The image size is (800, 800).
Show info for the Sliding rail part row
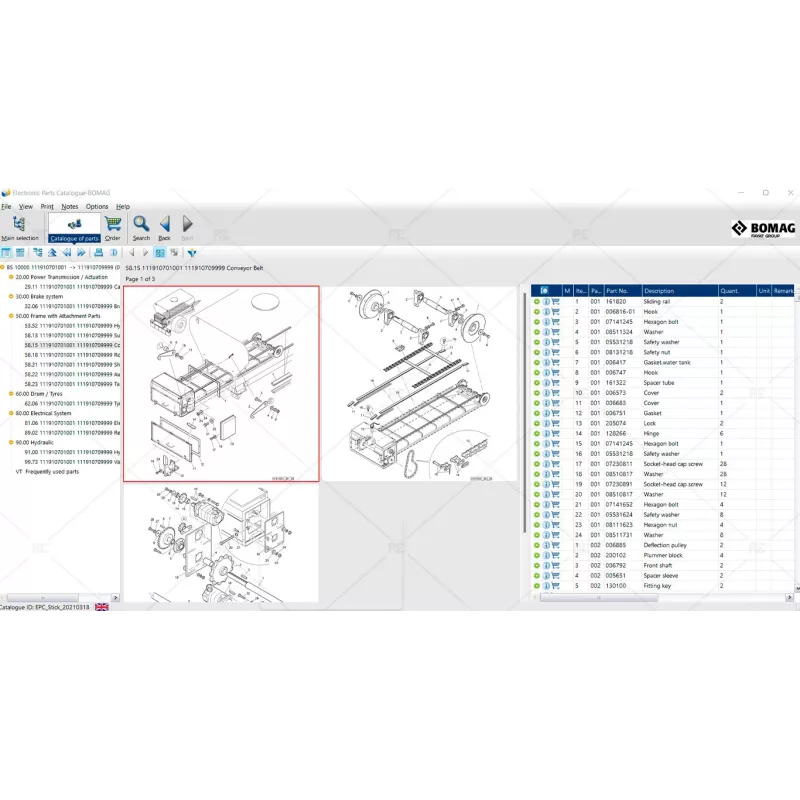click(x=546, y=302)
